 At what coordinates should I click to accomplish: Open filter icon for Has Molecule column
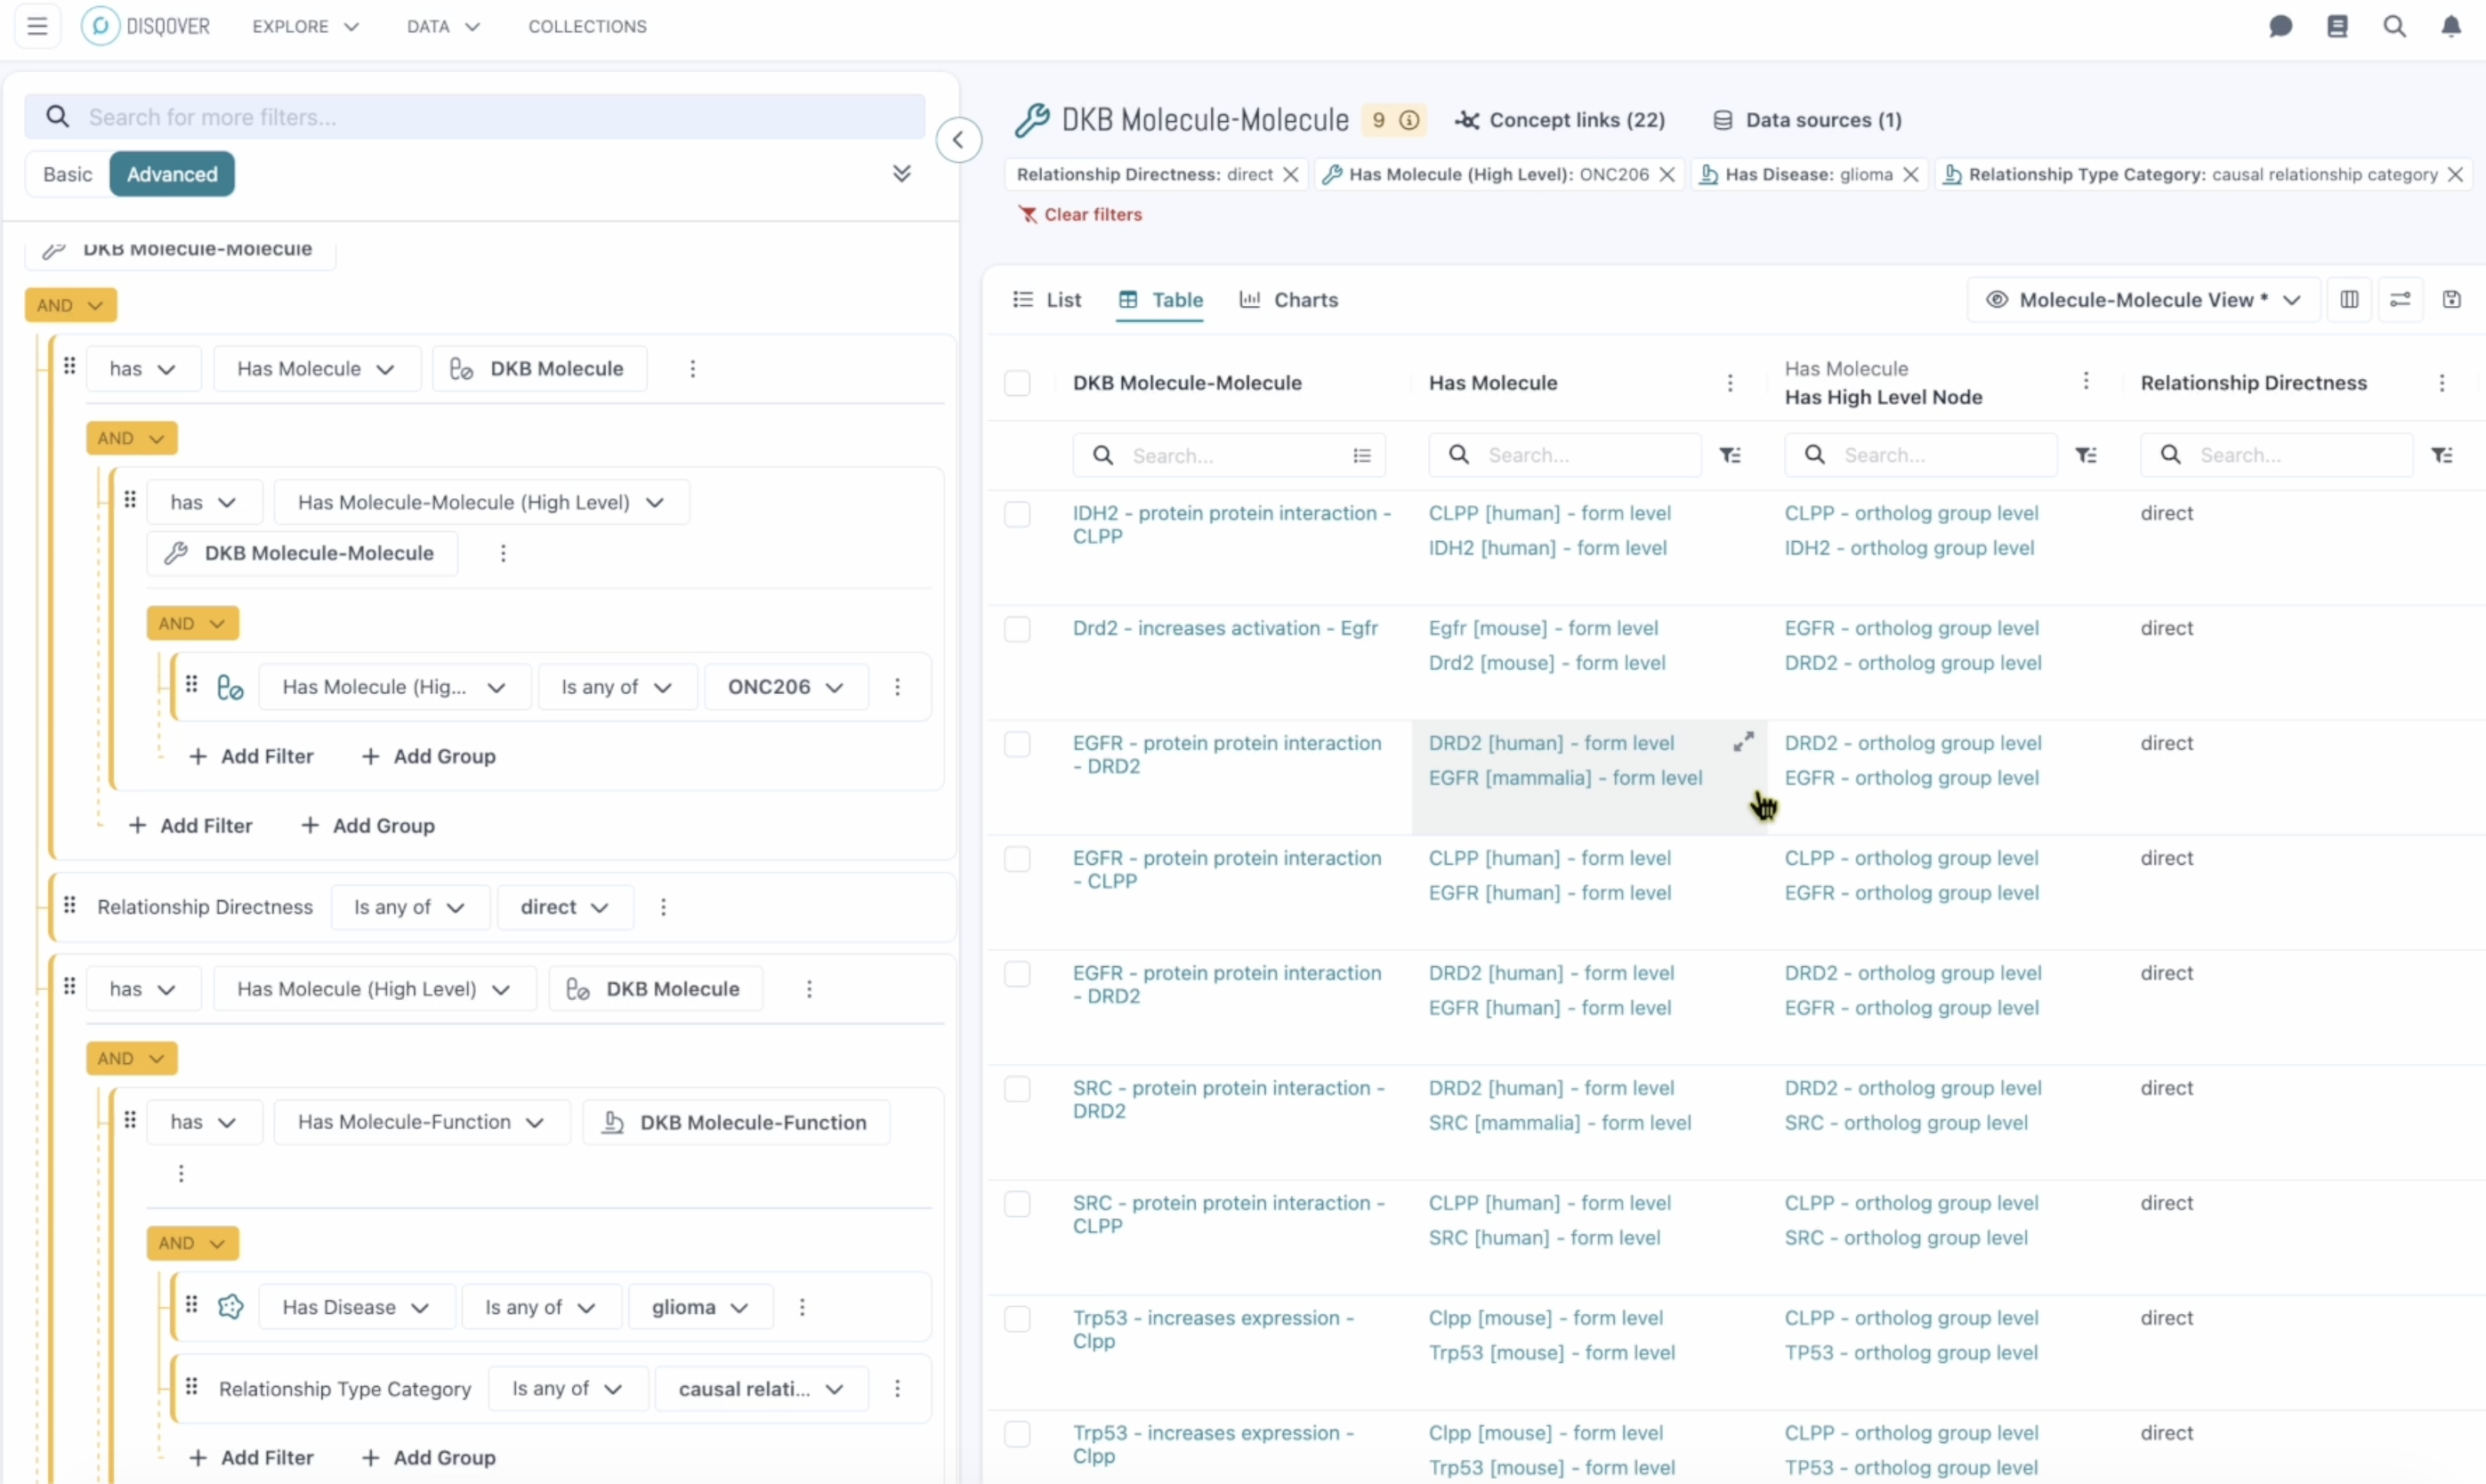1730,456
